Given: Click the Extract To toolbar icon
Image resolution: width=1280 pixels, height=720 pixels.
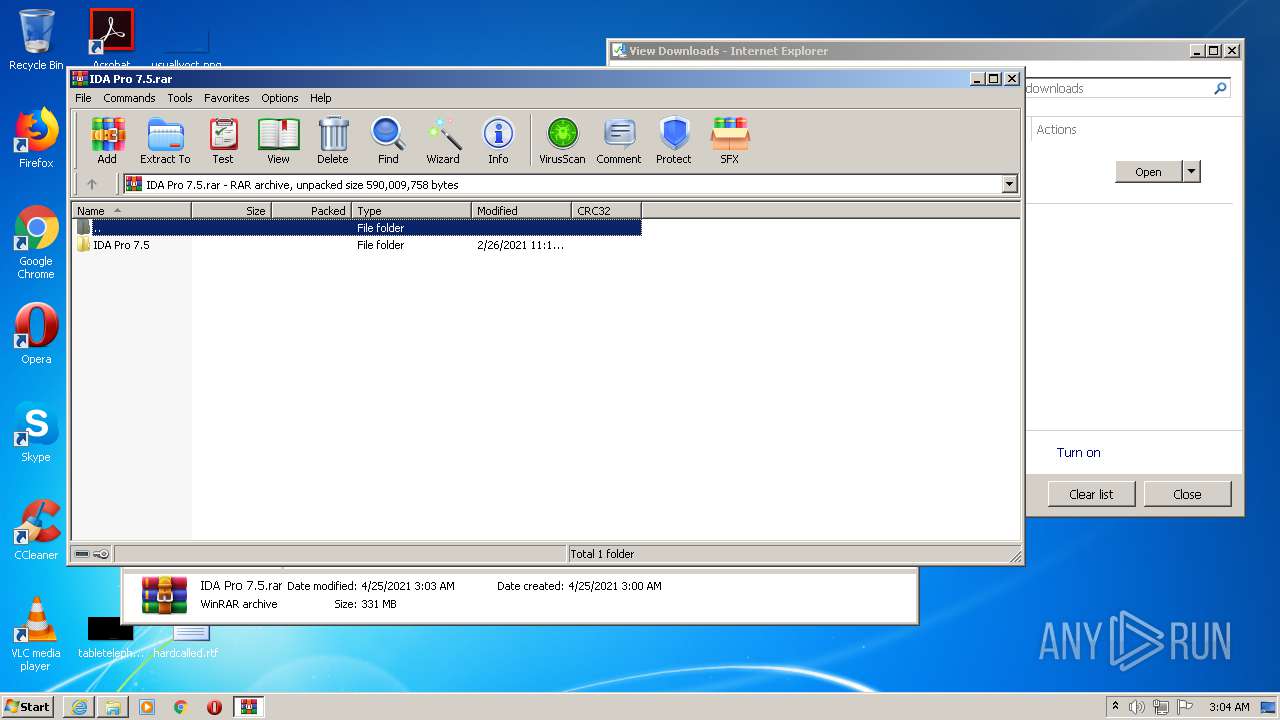Looking at the screenshot, I should click(x=165, y=140).
